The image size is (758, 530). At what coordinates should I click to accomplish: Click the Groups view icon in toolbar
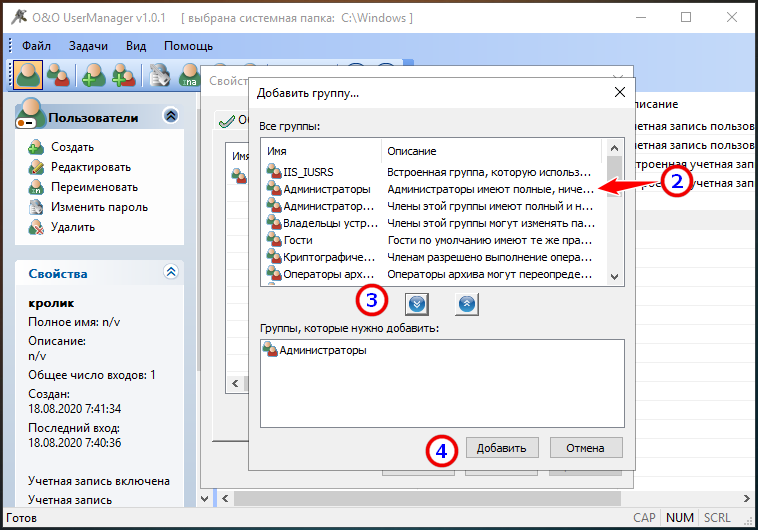click(x=59, y=75)
